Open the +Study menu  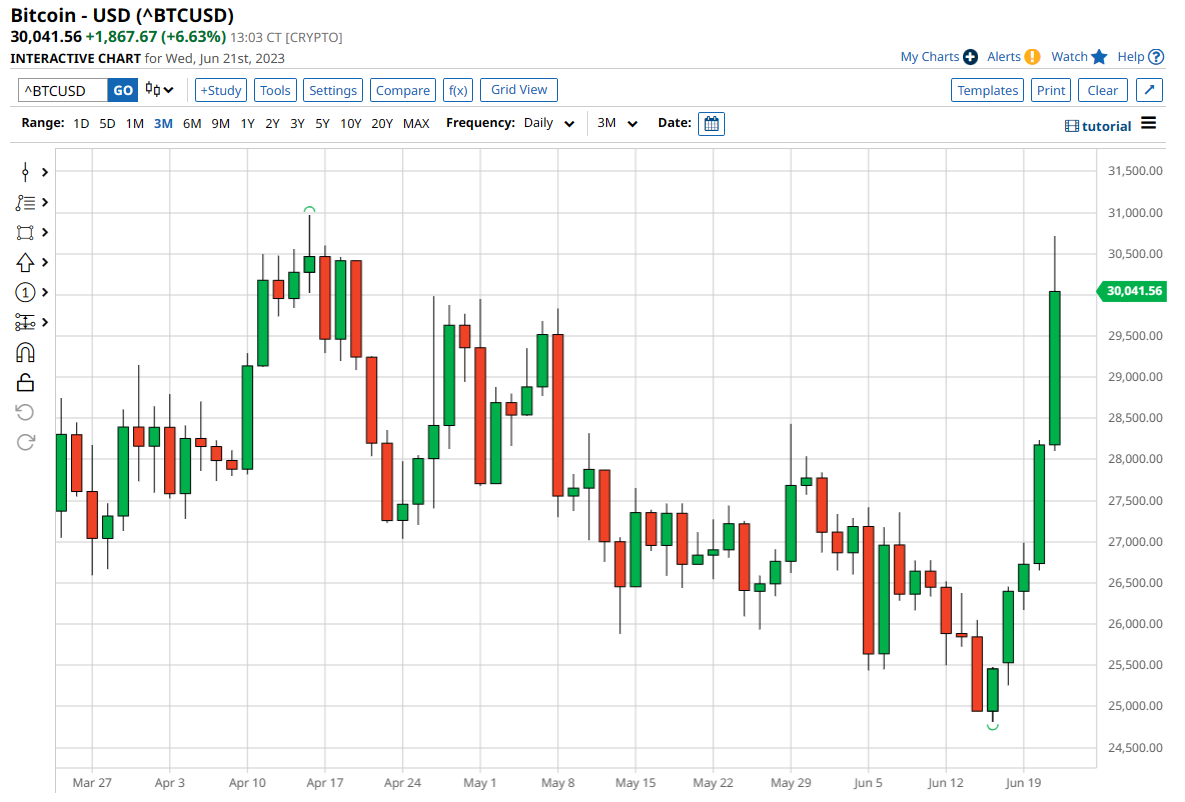point(221,90)
